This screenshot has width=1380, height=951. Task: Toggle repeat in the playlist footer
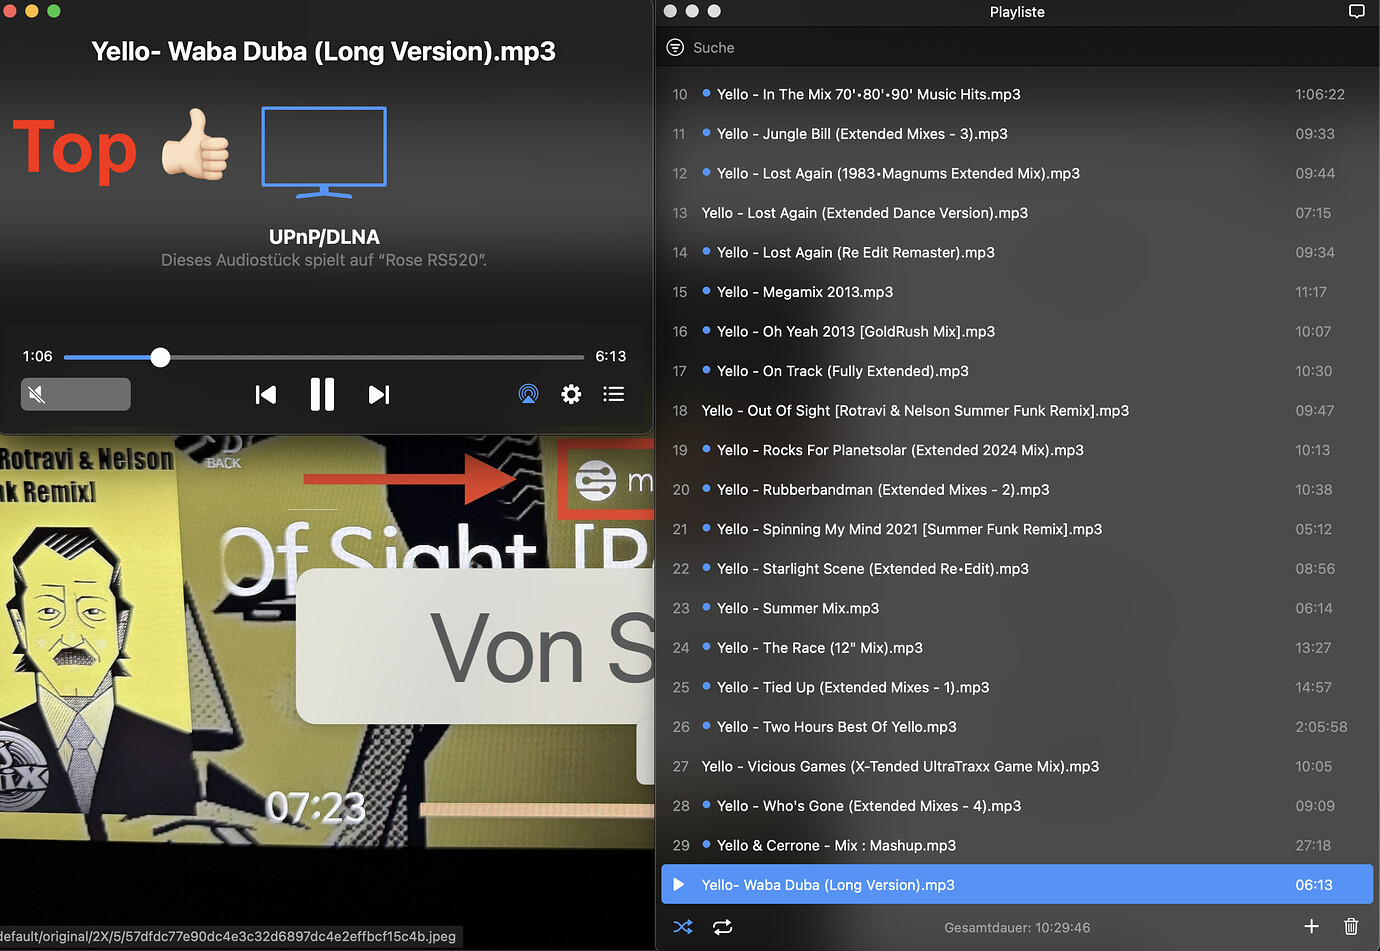point(723,927)
